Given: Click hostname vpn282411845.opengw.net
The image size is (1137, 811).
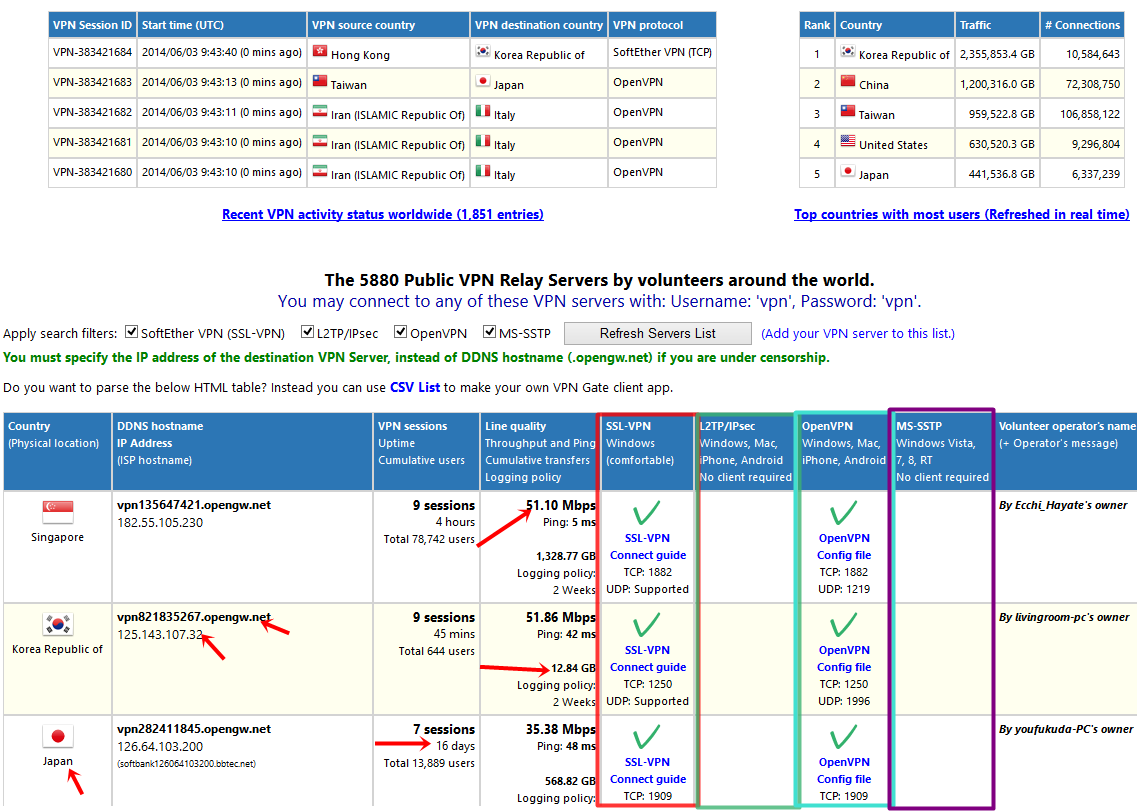Looking at the screenshot, I should 194,729.
